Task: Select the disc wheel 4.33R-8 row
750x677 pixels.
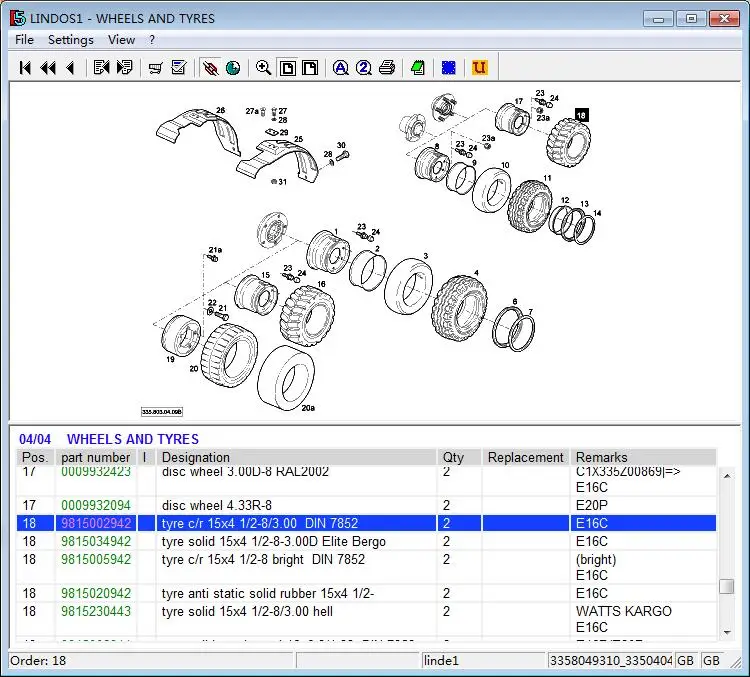Action: pyautogui.click(x=216, y=505)
